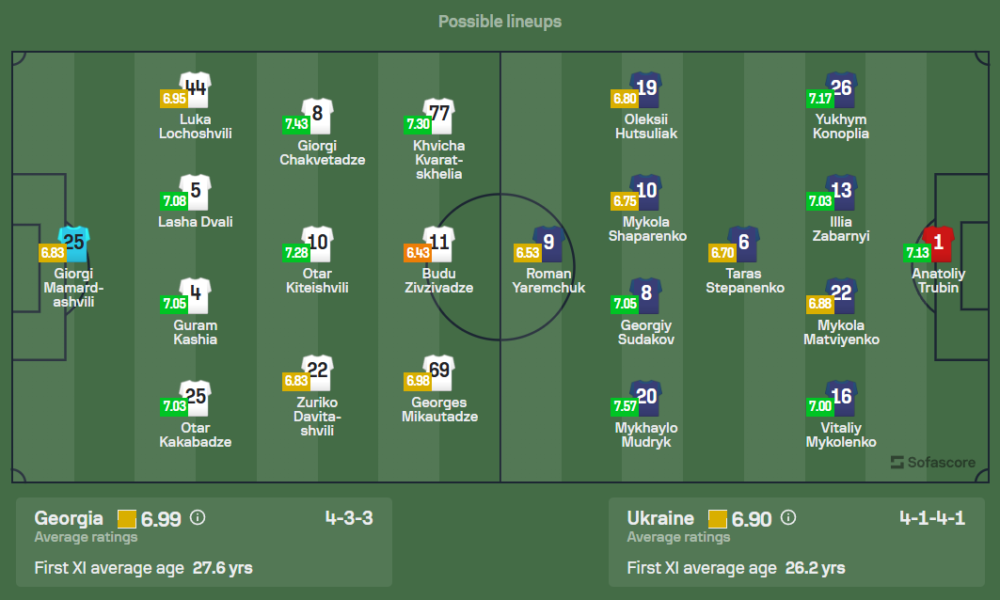Click info icon next to Georgia's 6.99 rating
The image size is (1000, 600).
tap(197, 518)
